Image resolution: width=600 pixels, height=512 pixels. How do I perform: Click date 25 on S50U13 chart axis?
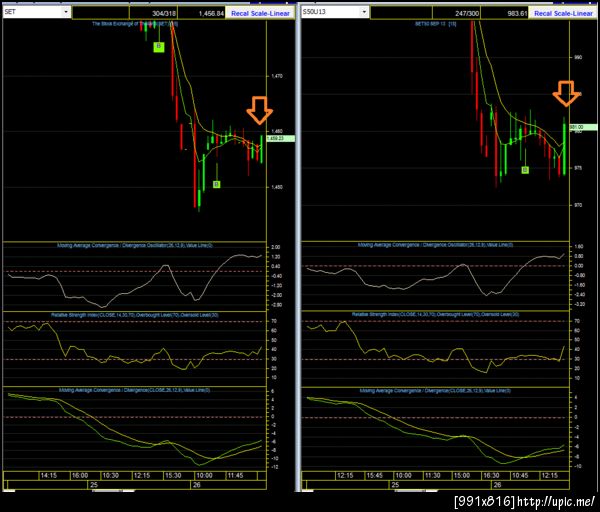pos(395,485)
